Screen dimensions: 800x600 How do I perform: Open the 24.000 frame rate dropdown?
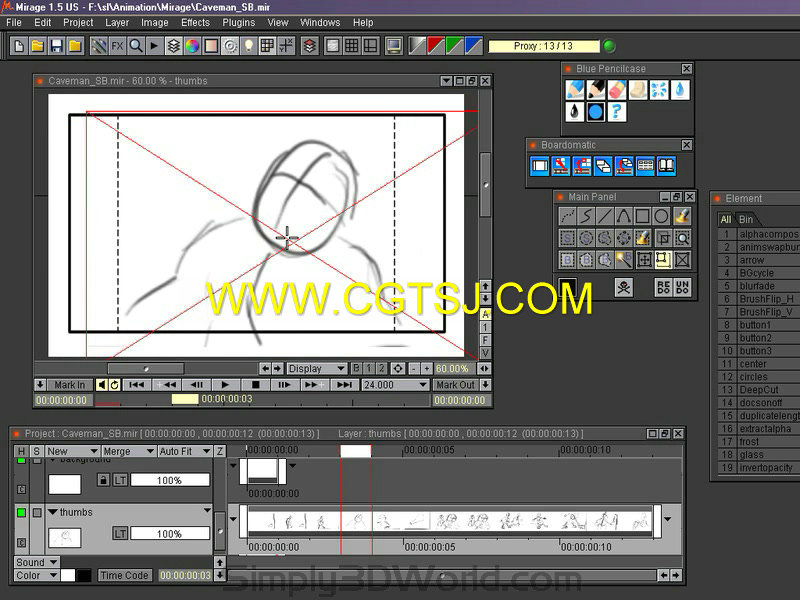coord(395,385)
